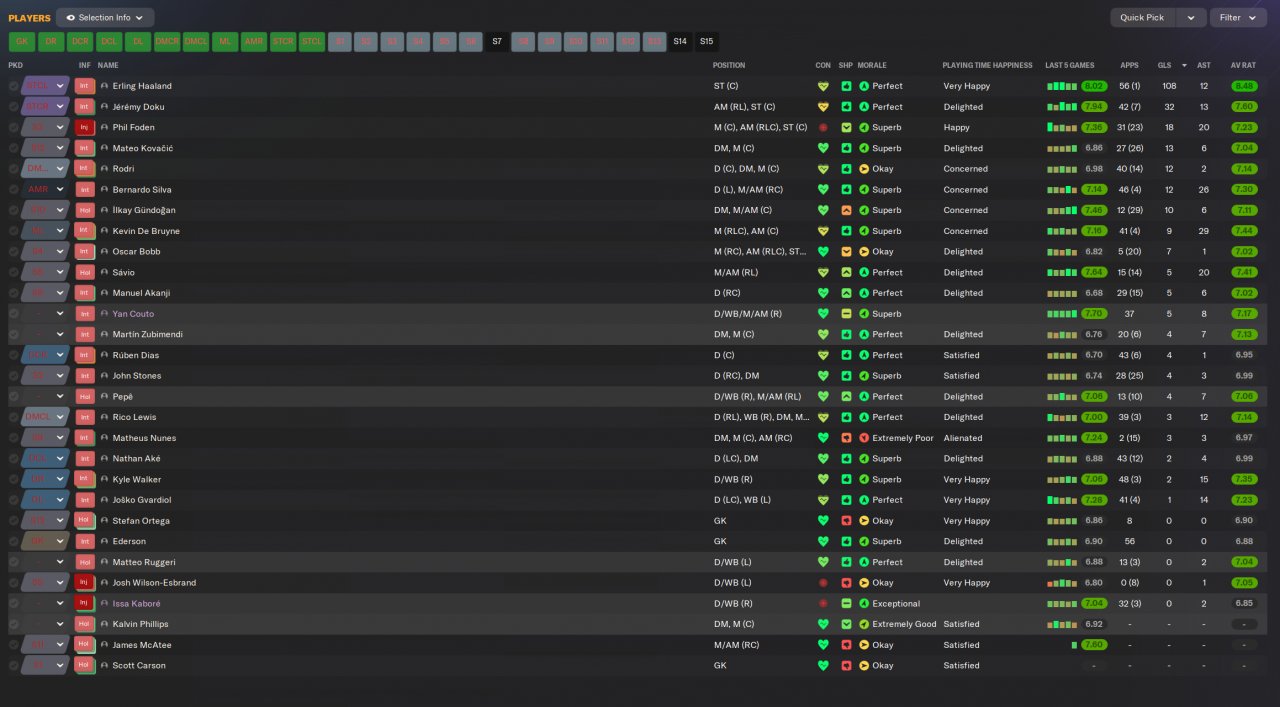Toggle the selection check for Yan Couto
The width and height of the screenshot is (1280, 707).
click(14, 314)
